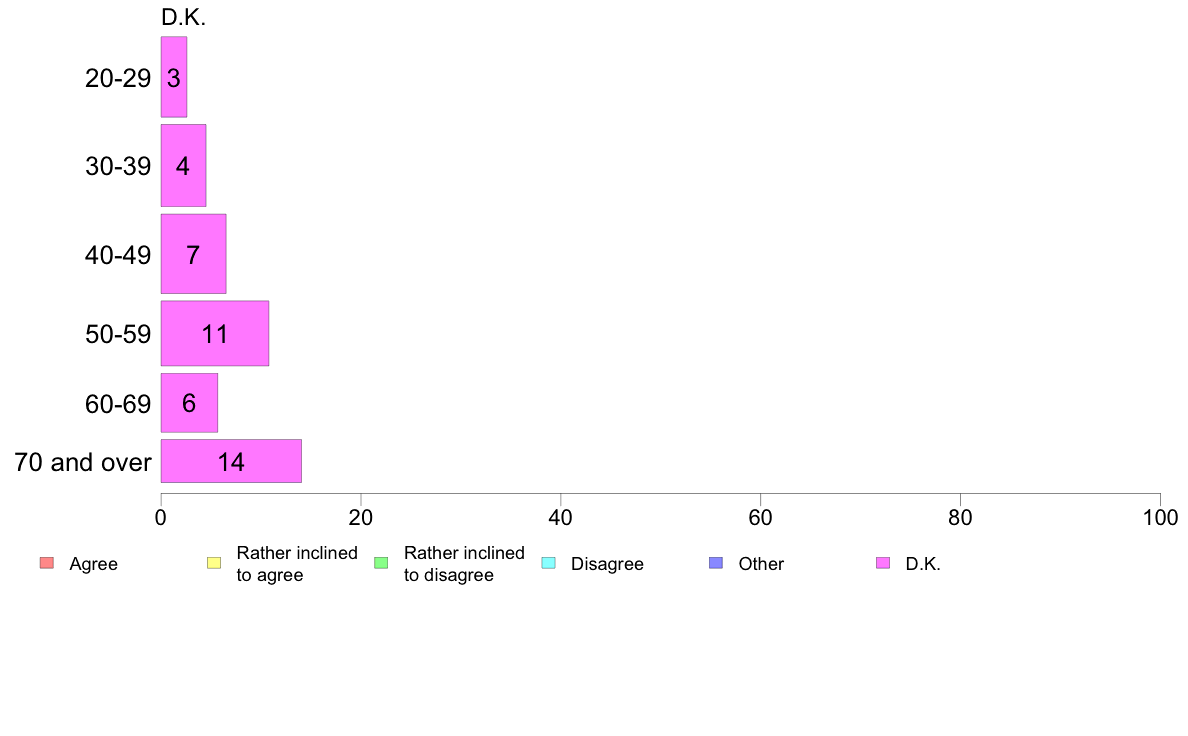The image size is (1188, 736).
Task: Click the 50-59 bar showing 11
Action: [214, 334]
